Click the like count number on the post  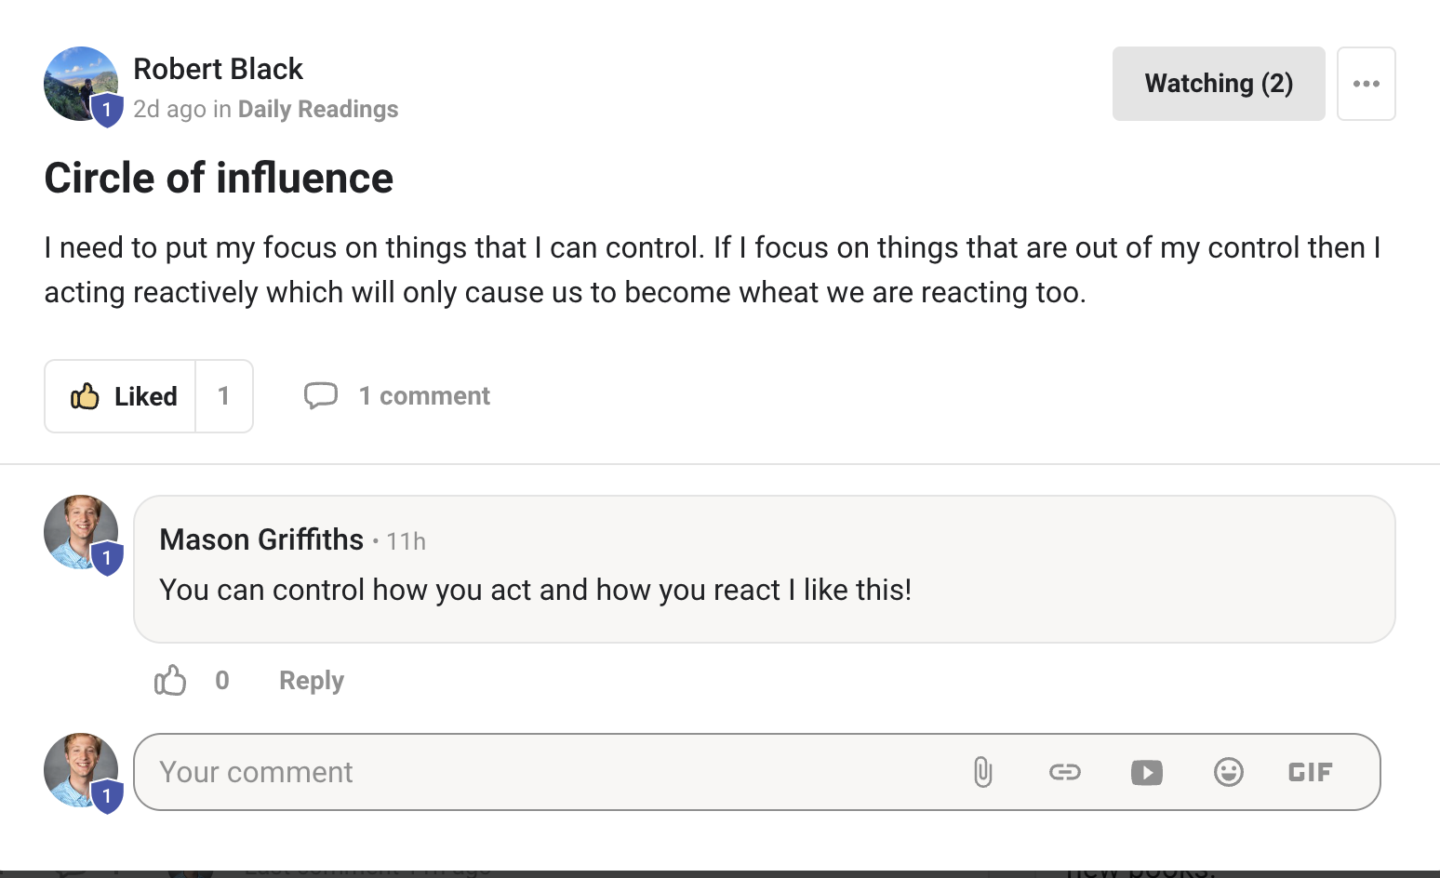coord(224,396)
